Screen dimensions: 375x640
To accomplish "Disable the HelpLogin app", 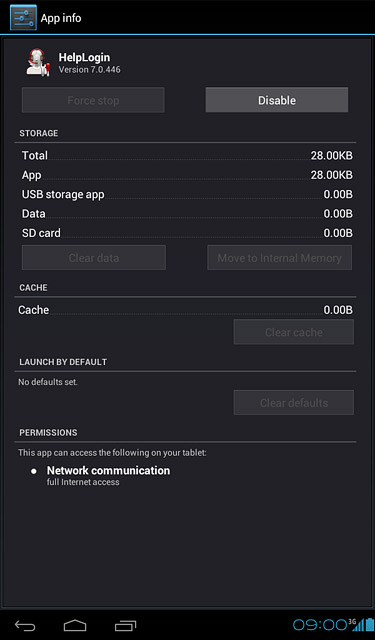I will click(x=277, y=100).
